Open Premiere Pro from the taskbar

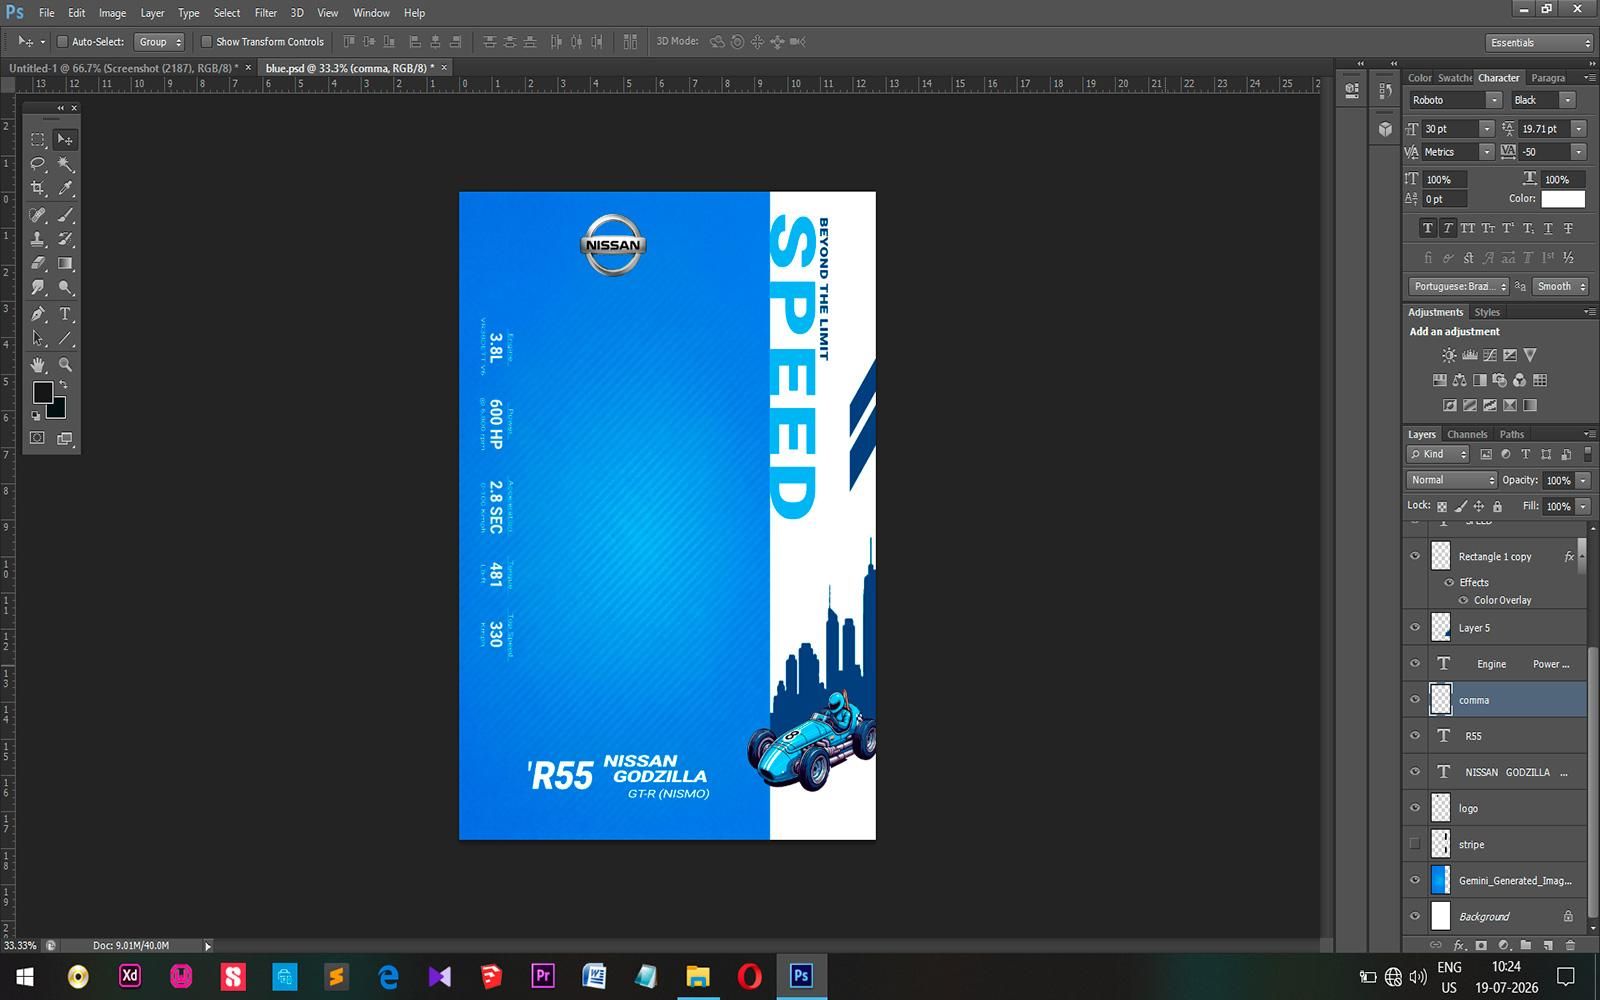pos(543,975)
